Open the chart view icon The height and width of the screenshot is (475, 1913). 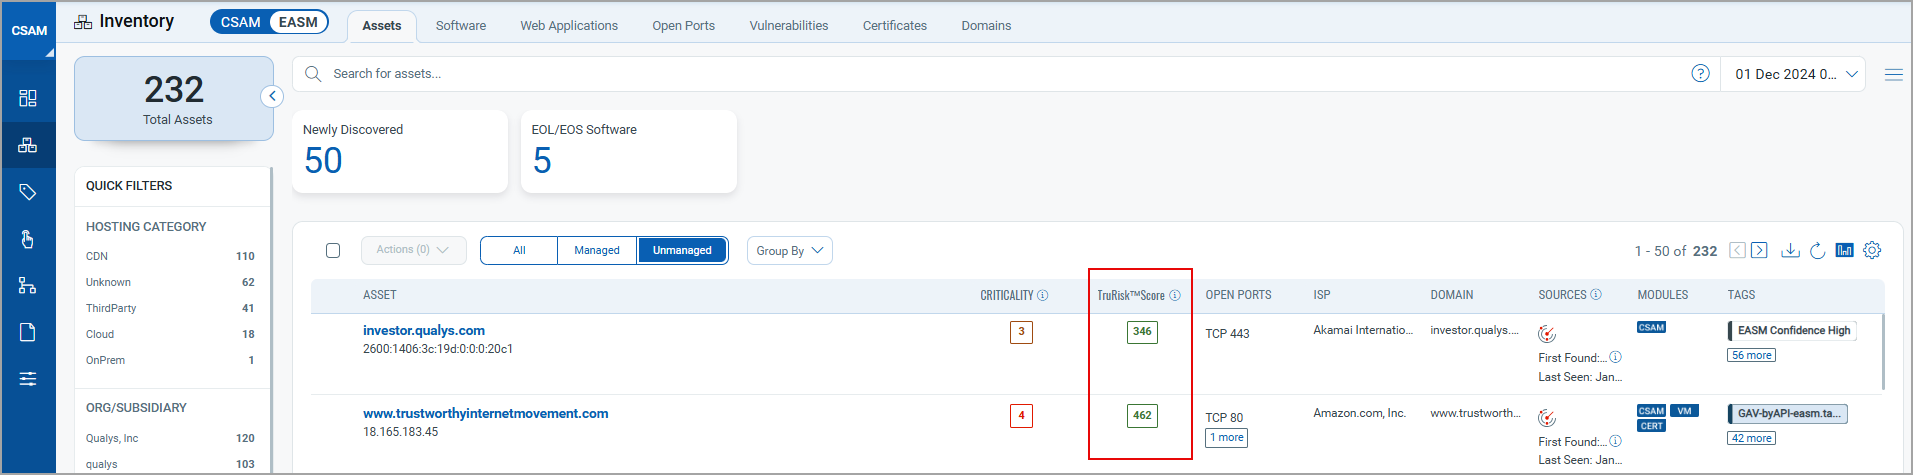coord(1845,250)
